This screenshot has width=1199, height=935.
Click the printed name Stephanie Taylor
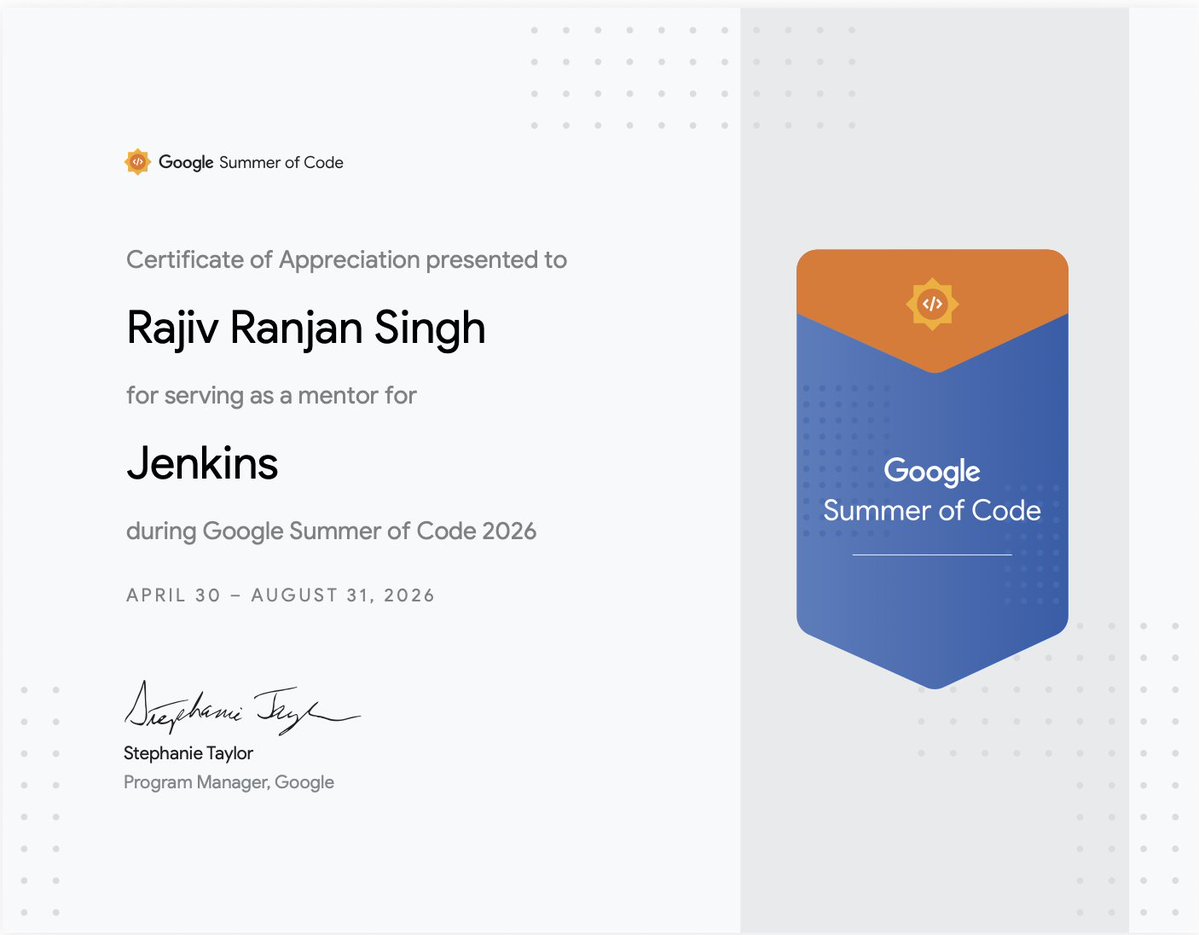[188, 754]
